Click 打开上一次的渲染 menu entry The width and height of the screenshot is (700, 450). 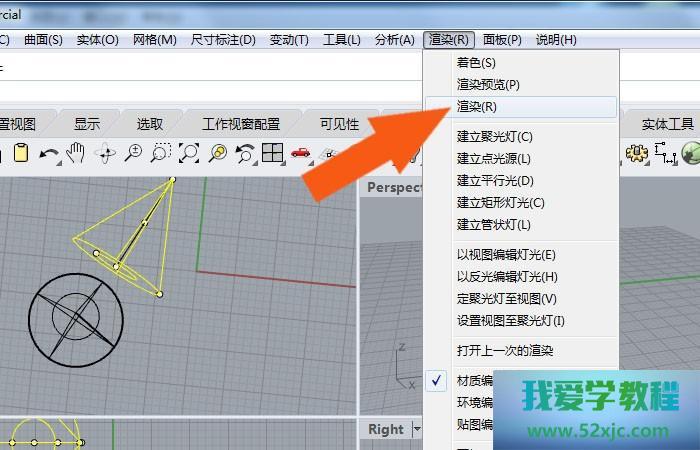tap(505, 351)
